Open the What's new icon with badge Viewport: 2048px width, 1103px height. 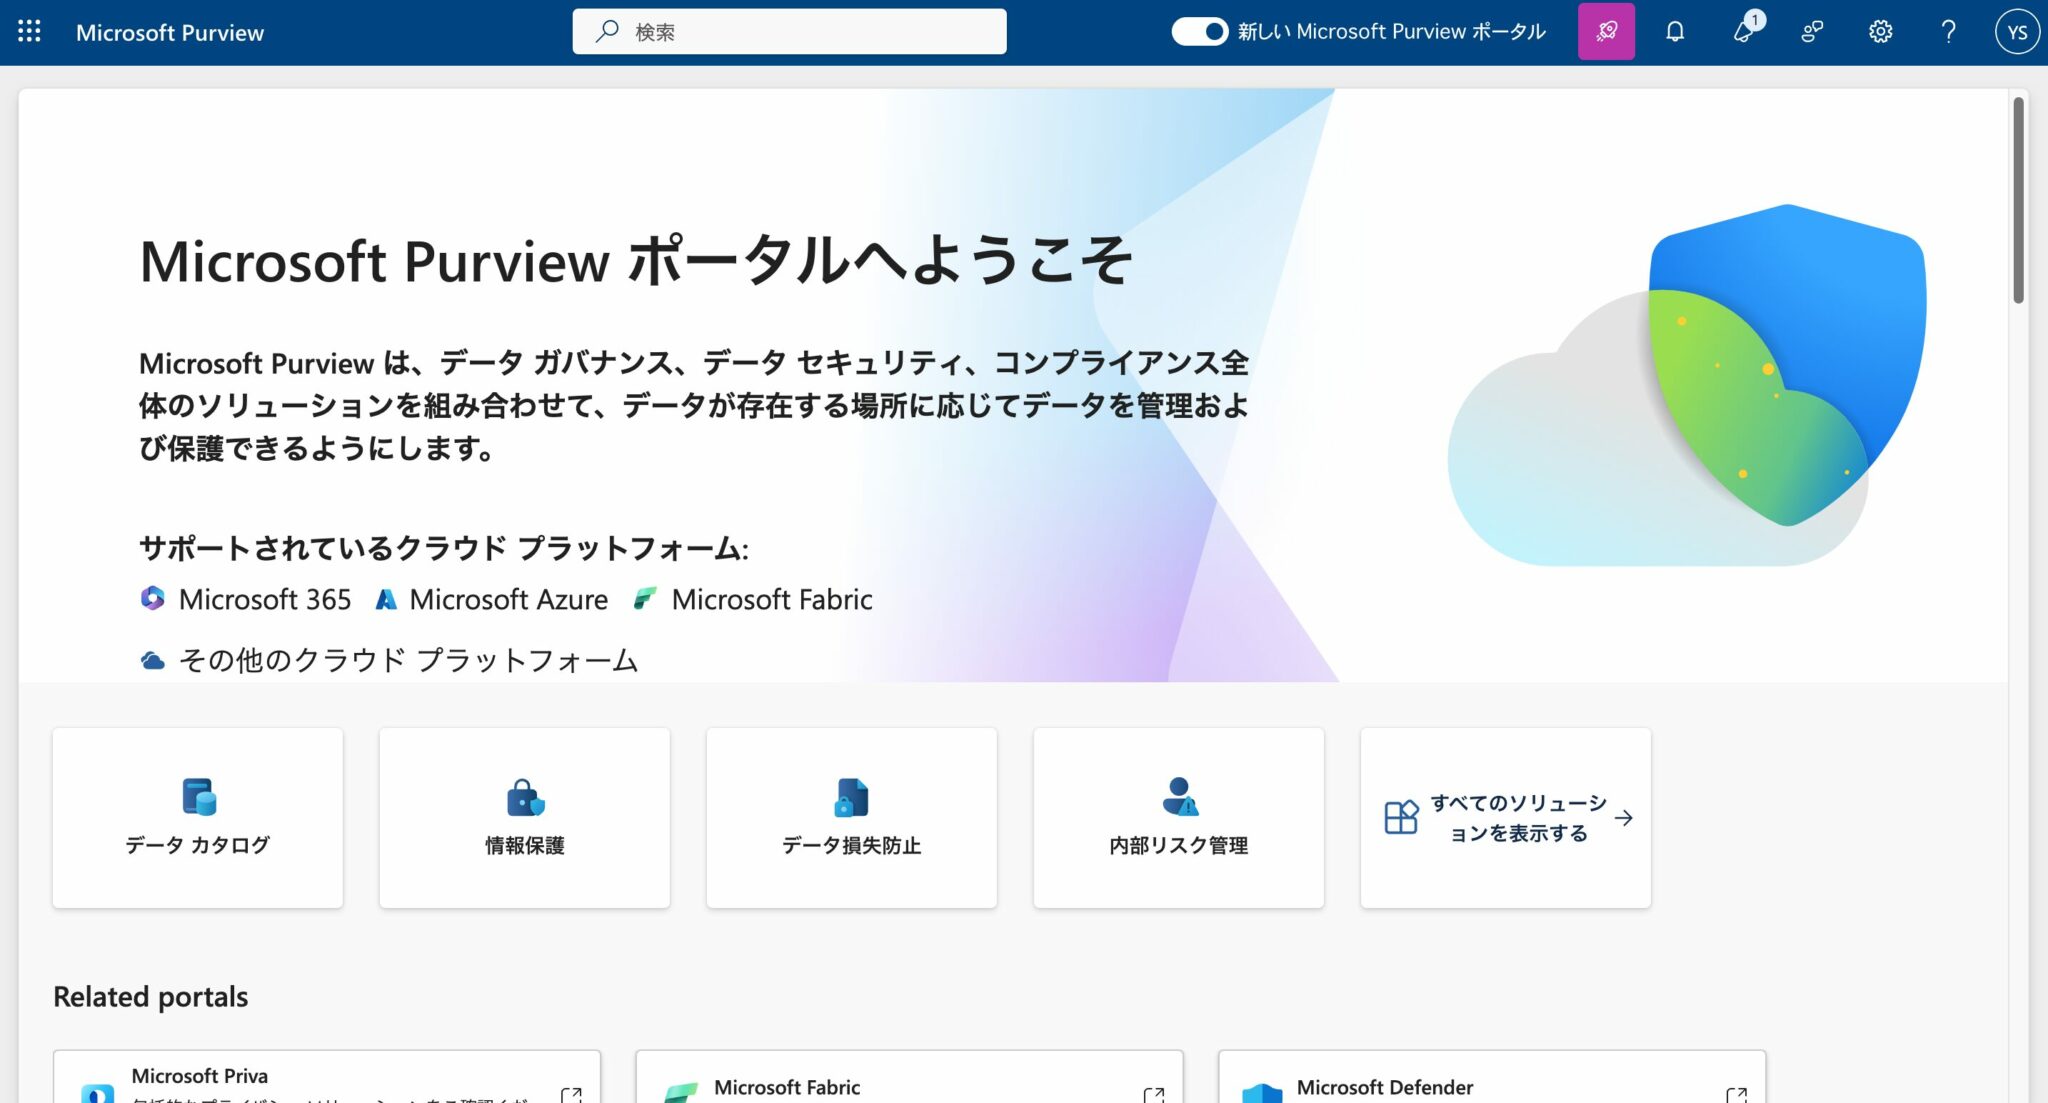point(1744,32)
